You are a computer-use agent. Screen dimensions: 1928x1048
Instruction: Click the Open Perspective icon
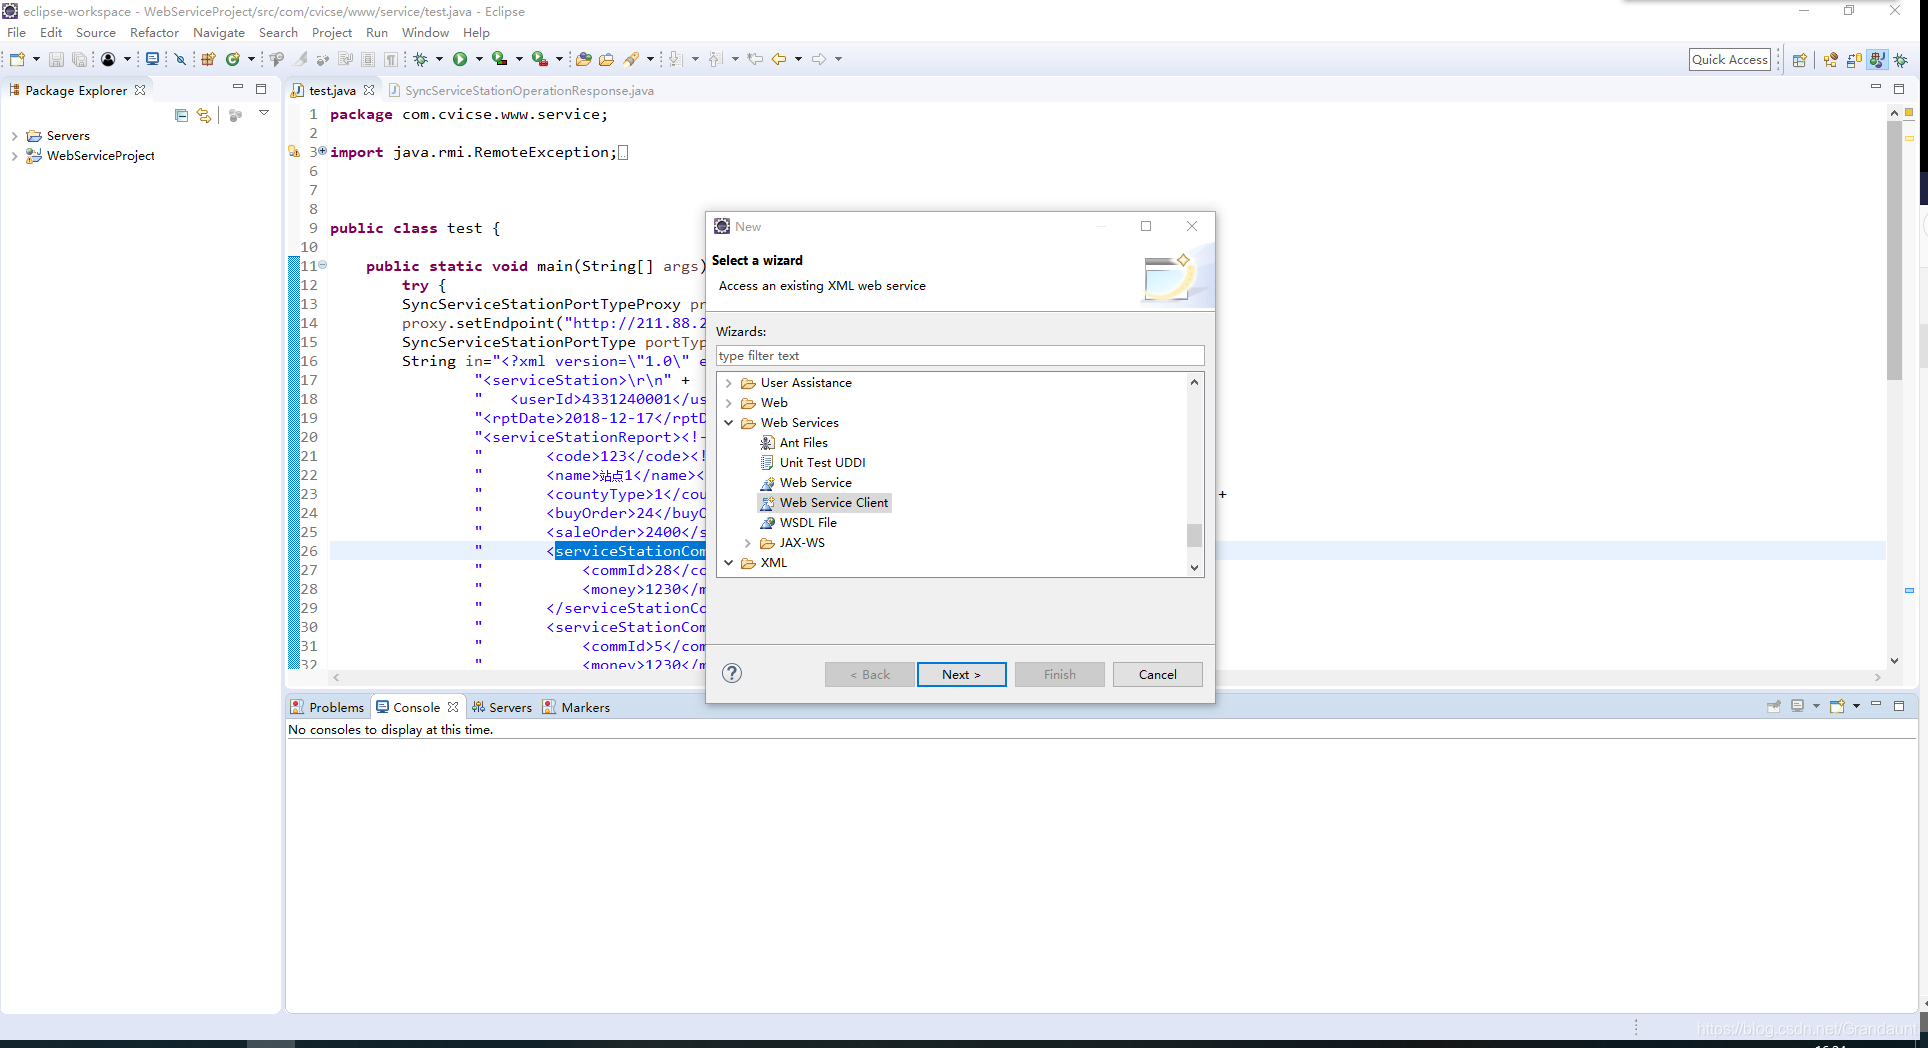1799,60
